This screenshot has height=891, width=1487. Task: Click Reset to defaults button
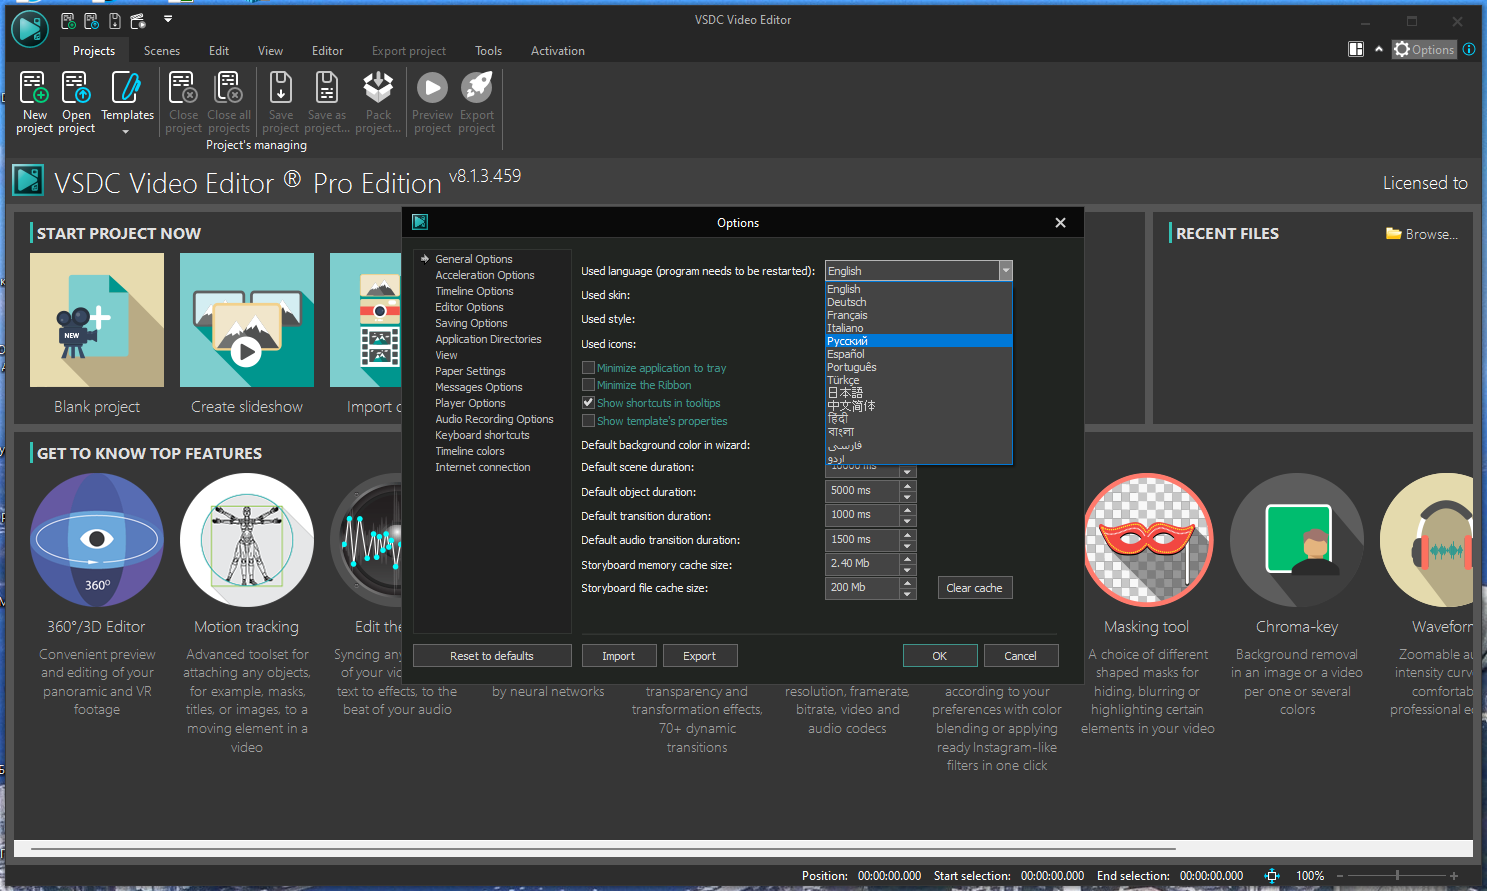click(x=492, y=656)
